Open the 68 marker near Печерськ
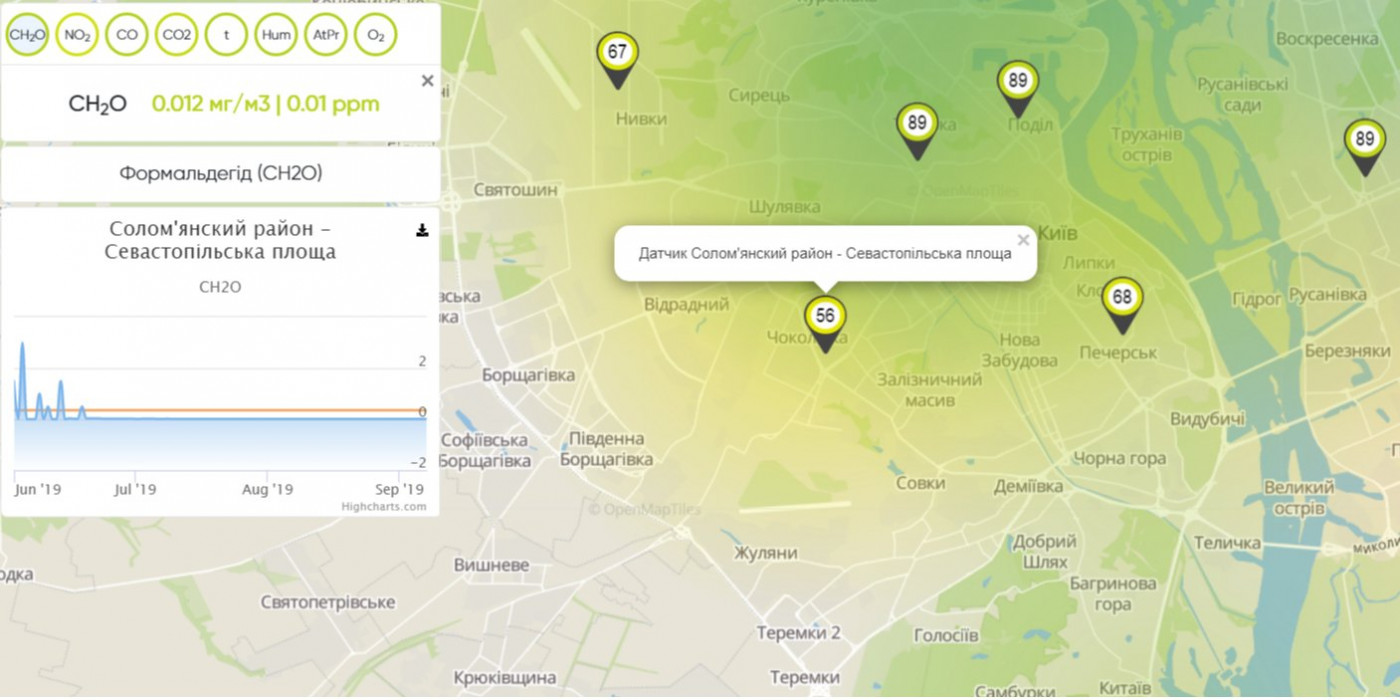Viewport: 1400px width, 700px height. 1122,299
